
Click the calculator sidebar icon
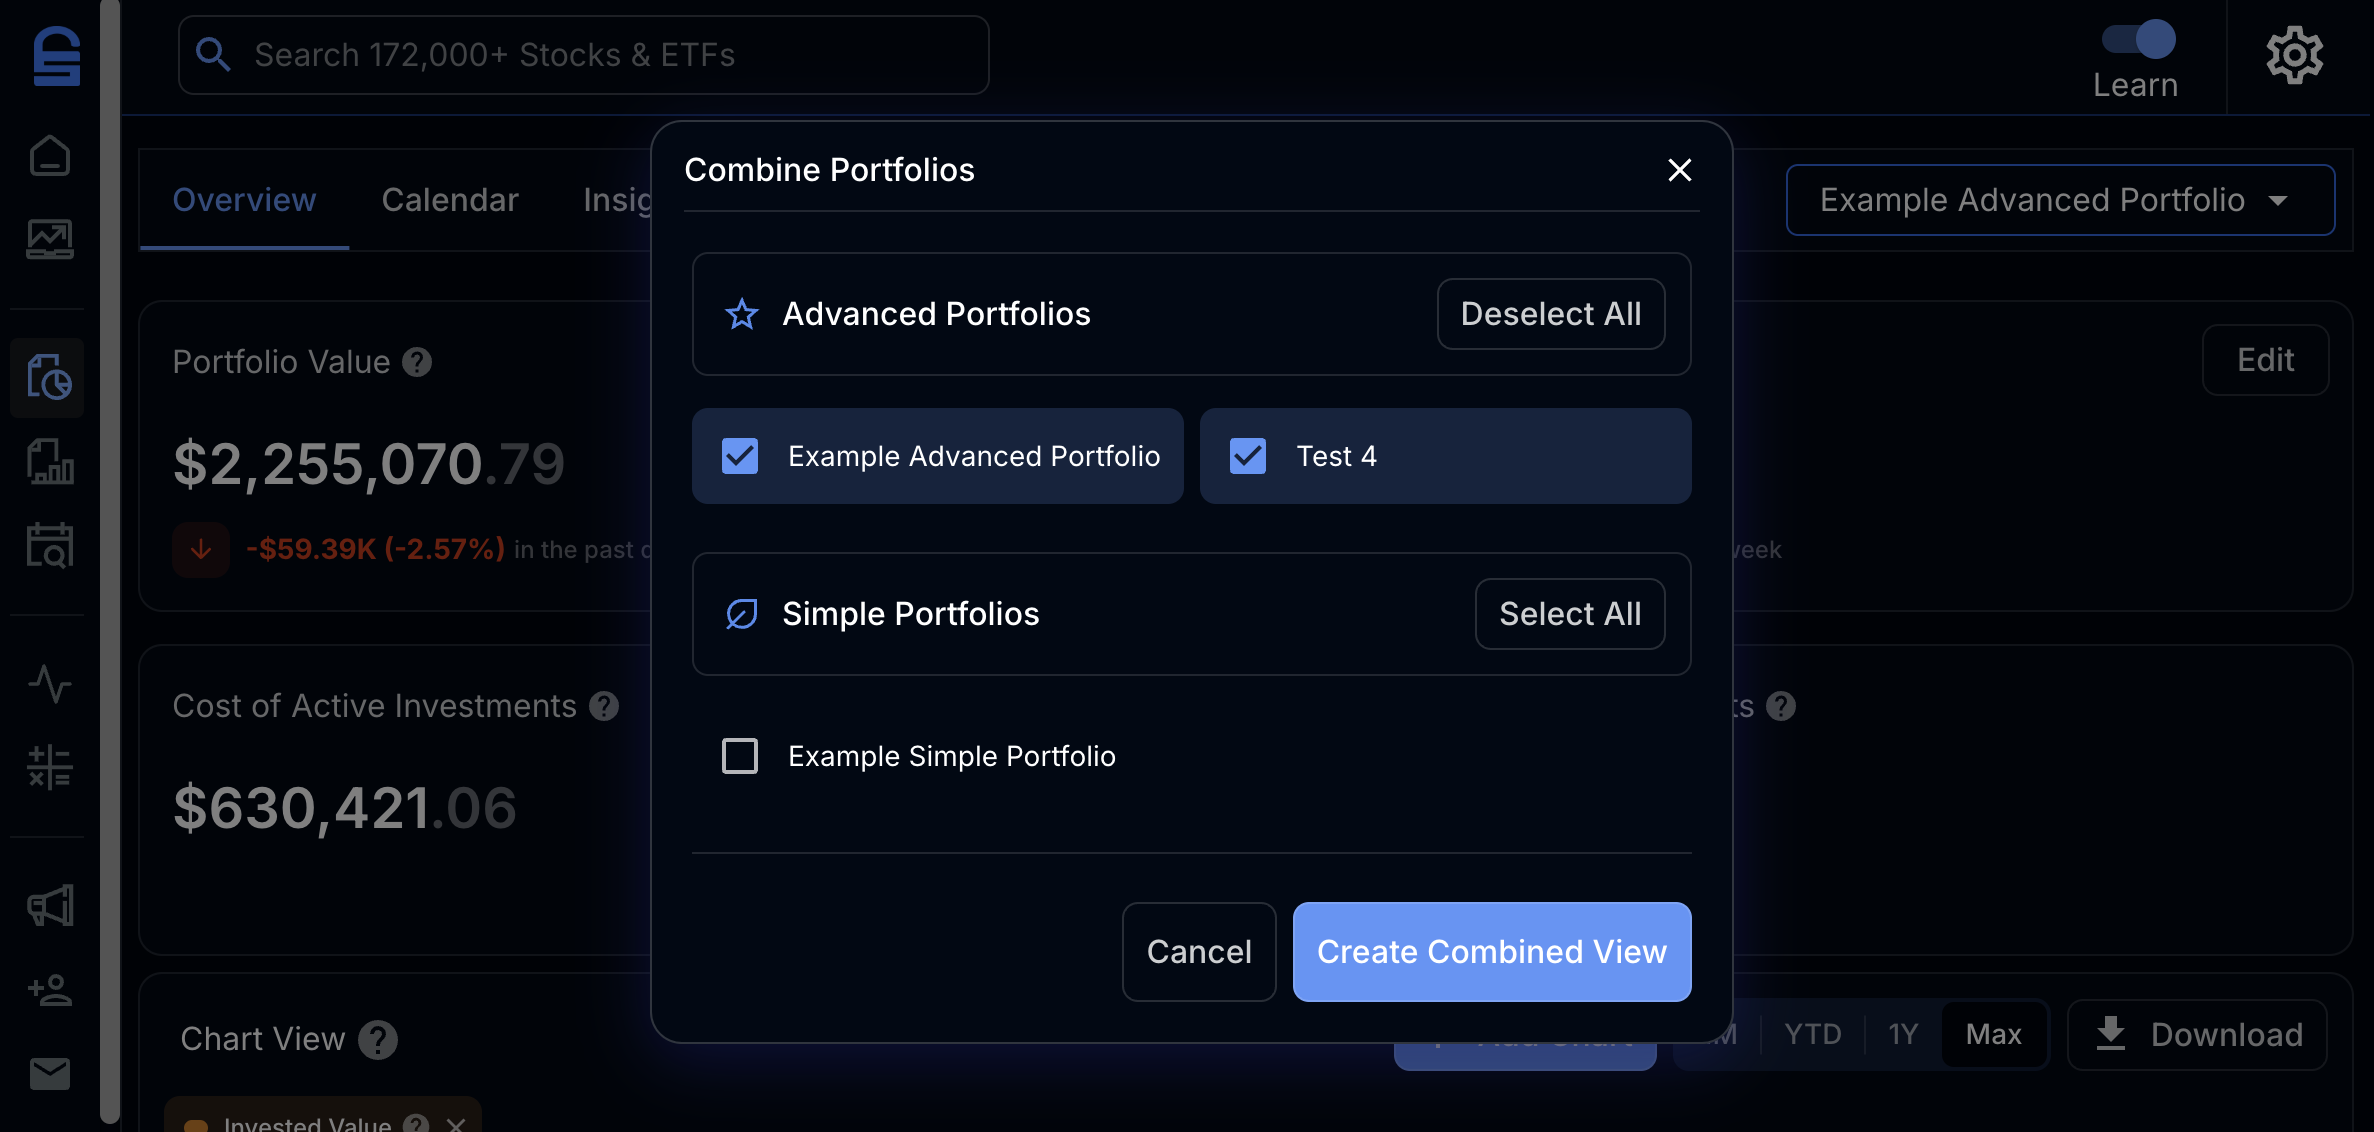(49, 767)
